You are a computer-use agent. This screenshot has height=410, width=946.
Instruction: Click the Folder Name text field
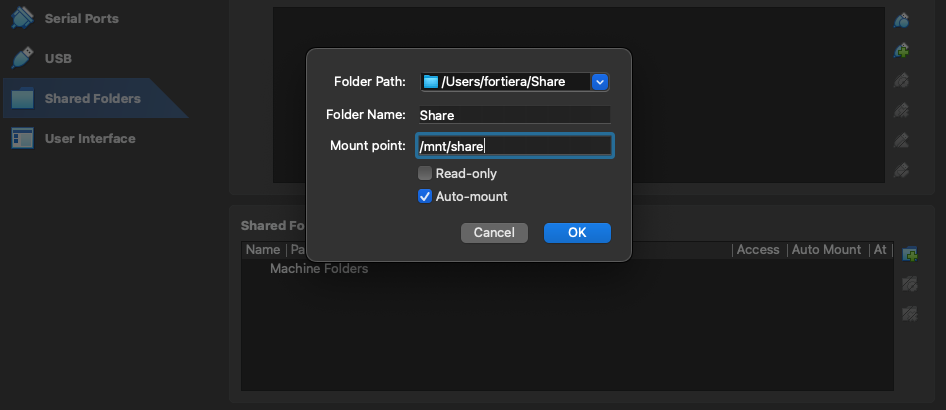(x=513, y=115)
